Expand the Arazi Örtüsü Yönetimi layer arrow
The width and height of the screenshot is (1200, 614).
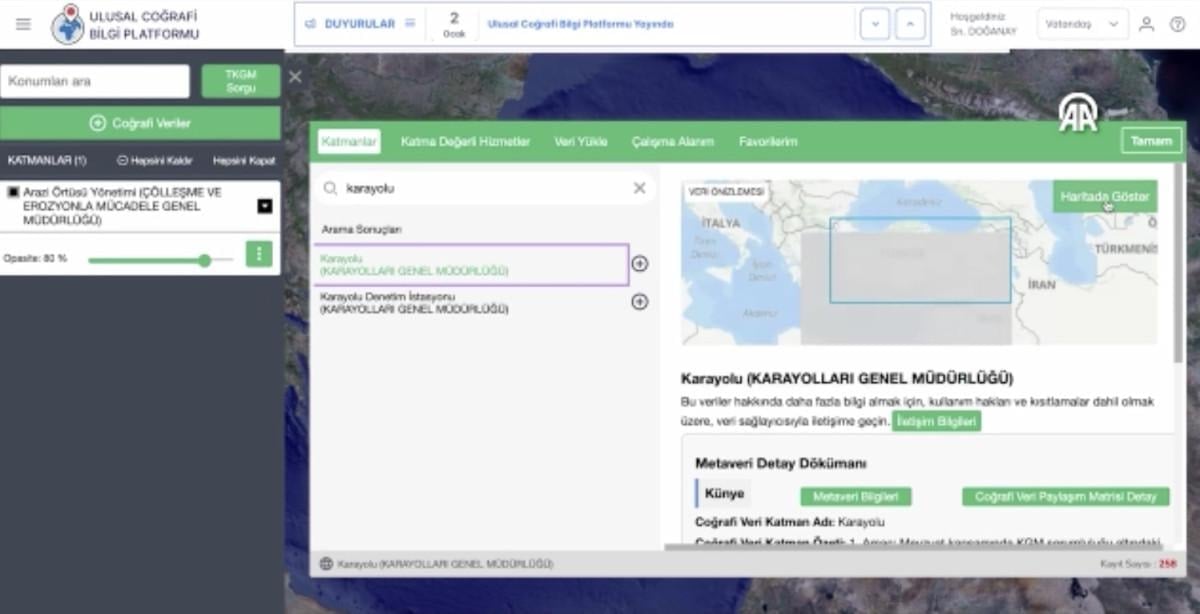[x=264, y=206]
